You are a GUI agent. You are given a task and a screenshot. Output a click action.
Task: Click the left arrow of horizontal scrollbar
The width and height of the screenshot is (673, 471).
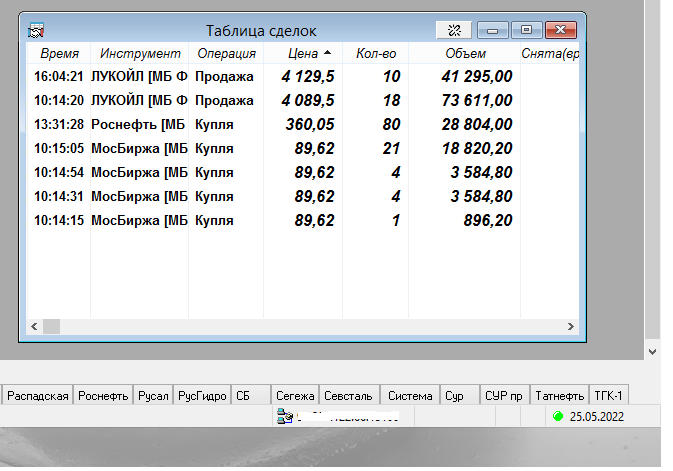34,327
